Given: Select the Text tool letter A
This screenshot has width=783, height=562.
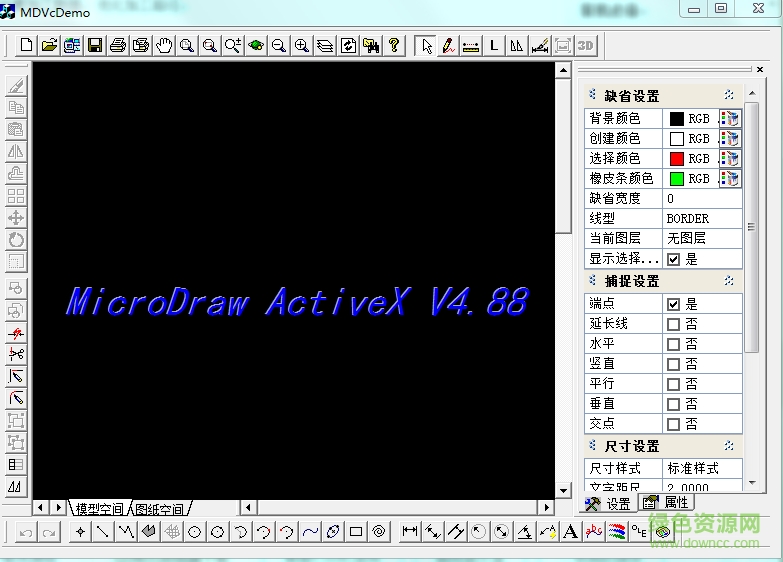Looking at the screenshot, I should point(570,532).
